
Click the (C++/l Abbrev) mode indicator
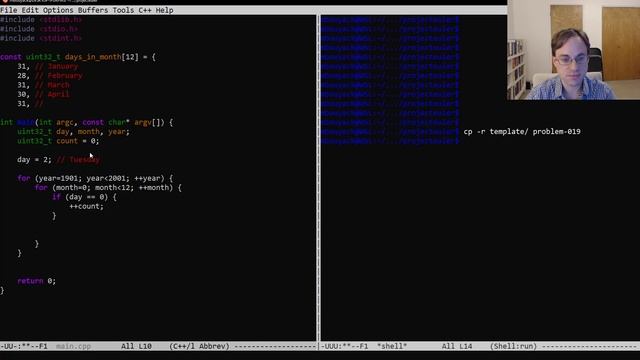click(200, 346)
